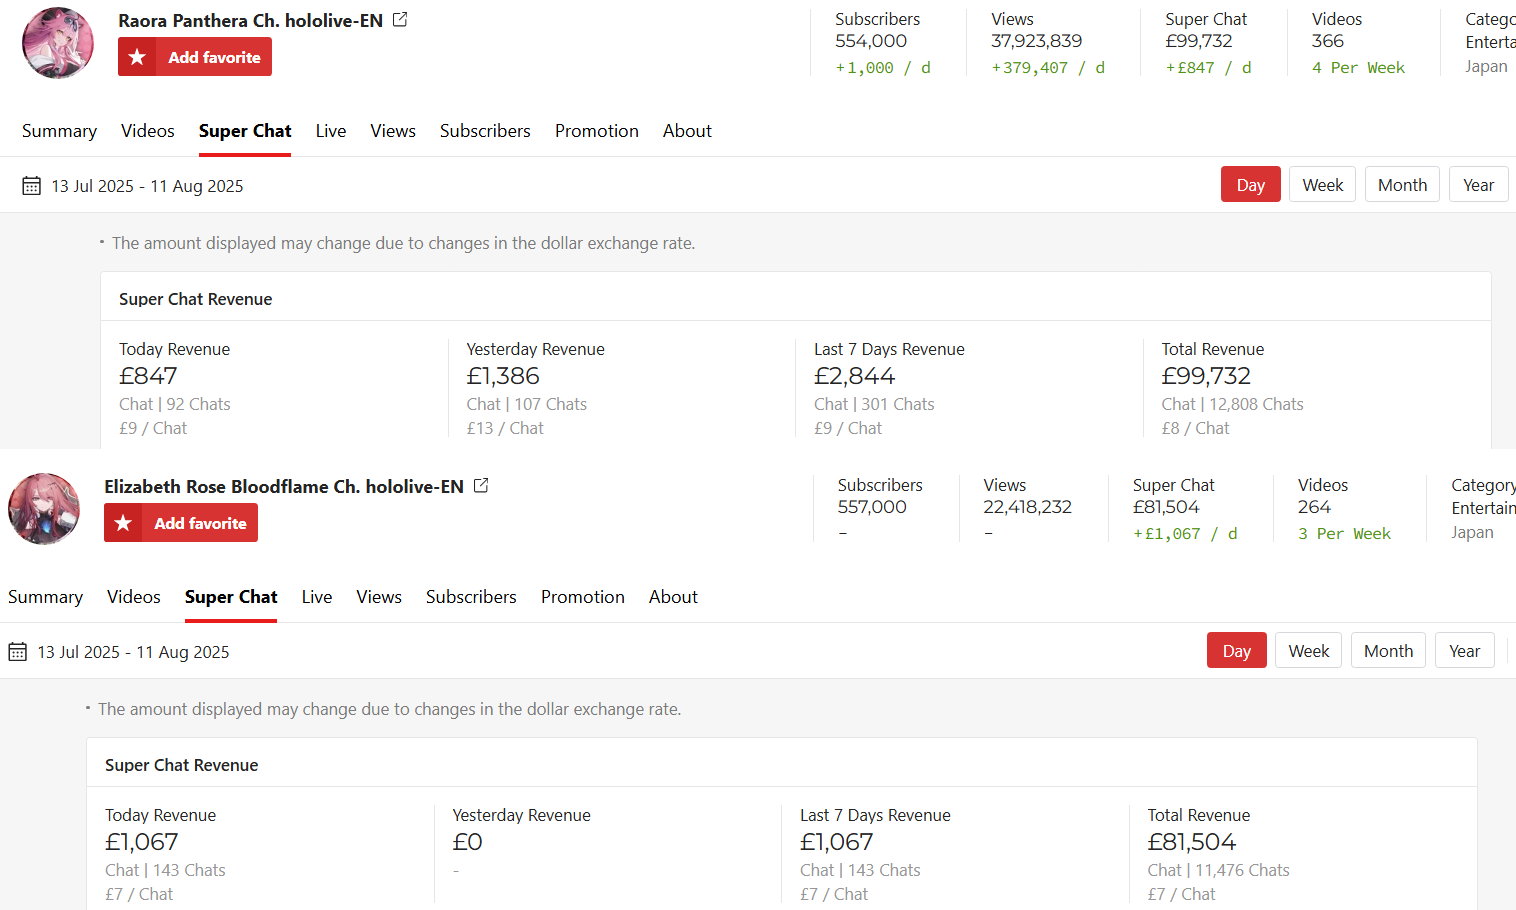The width and height of the screenshot is (1516, 910).
Task: Switch Raora's chart to Week
Action: [x=1323, y=185]
